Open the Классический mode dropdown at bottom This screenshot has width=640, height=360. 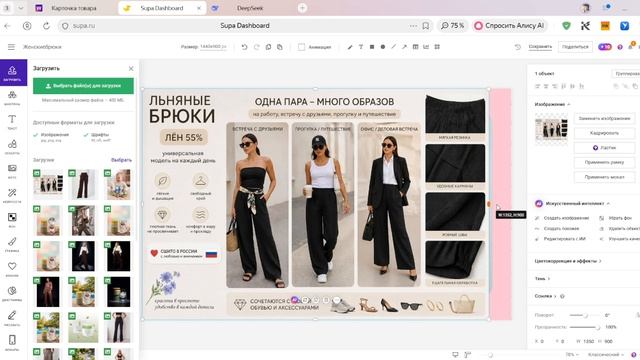(605, 355)
